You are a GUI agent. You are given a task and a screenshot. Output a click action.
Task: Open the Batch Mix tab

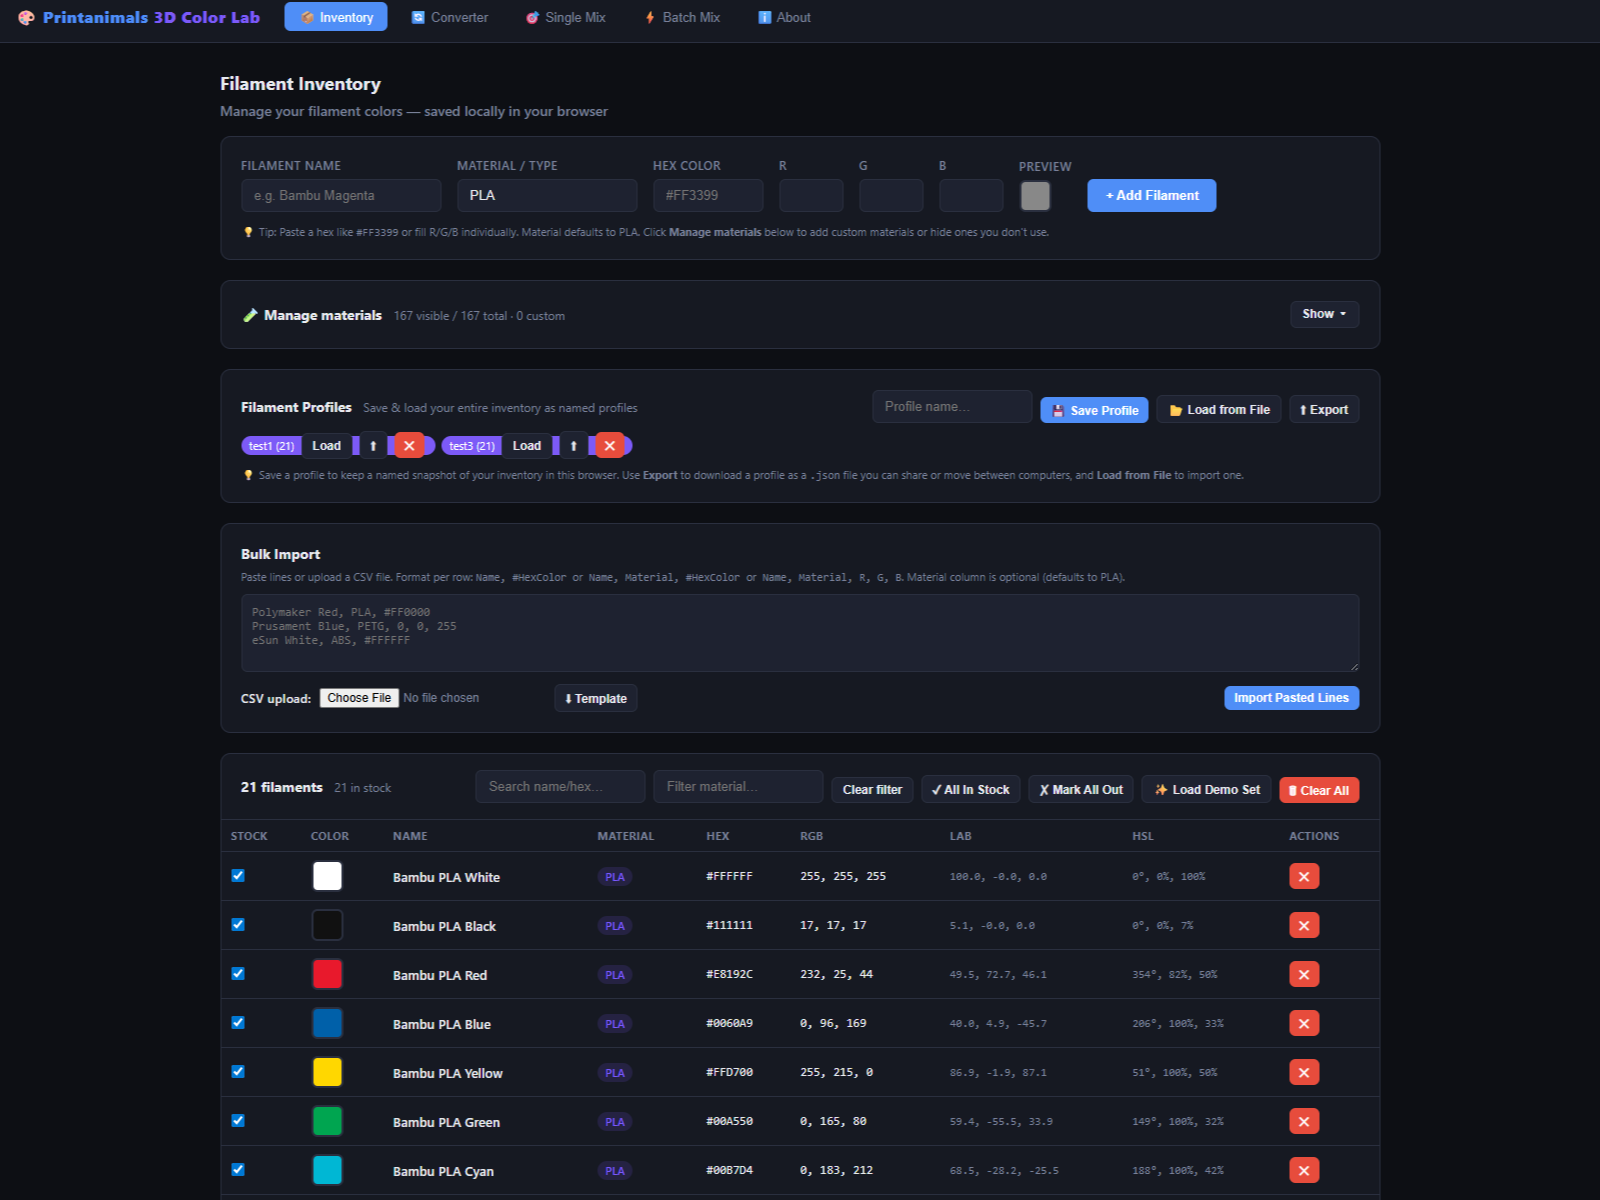pos(682,17)
